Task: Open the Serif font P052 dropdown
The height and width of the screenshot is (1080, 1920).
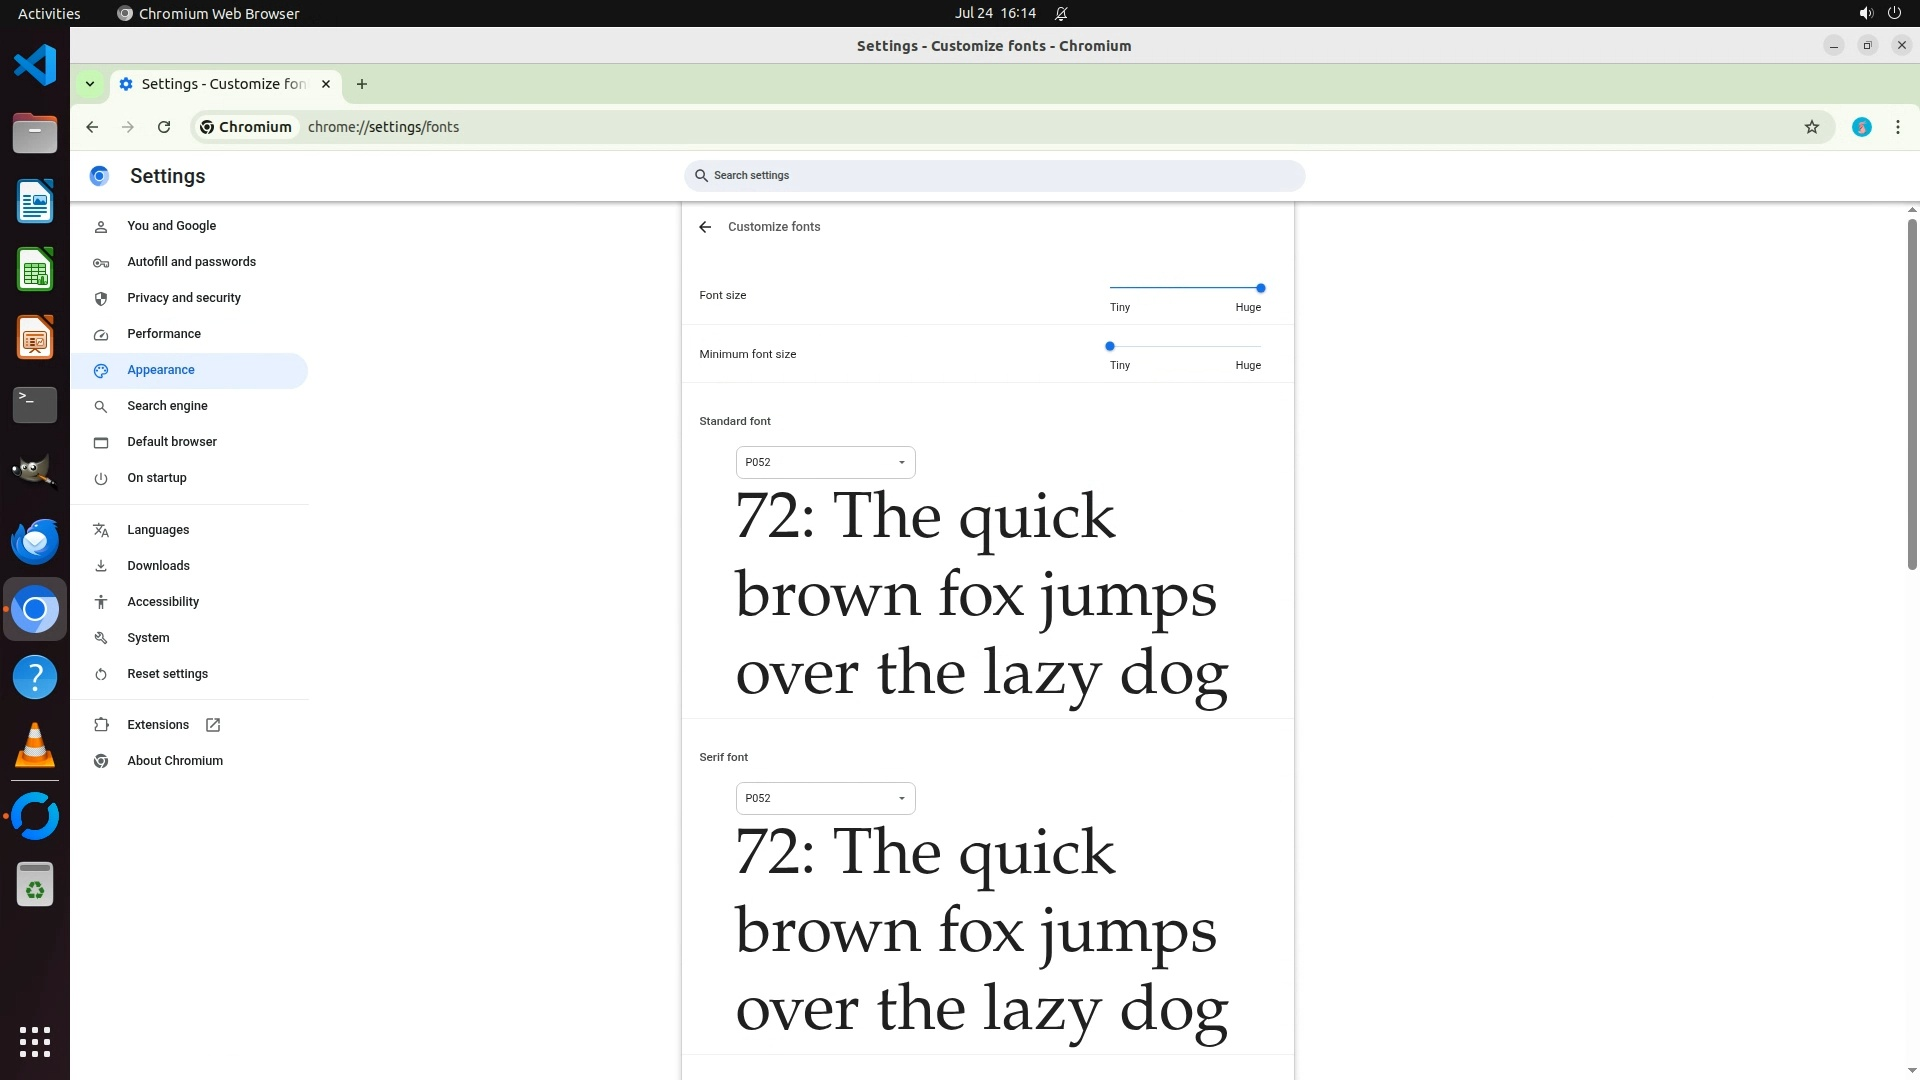Action: (x=825, y=798)
